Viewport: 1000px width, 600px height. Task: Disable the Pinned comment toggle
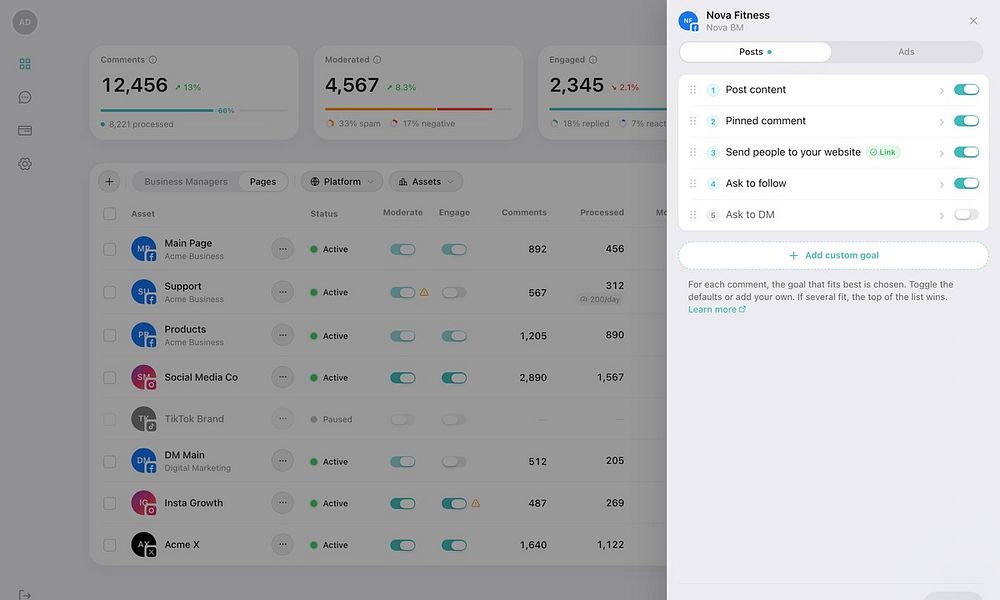966,121
